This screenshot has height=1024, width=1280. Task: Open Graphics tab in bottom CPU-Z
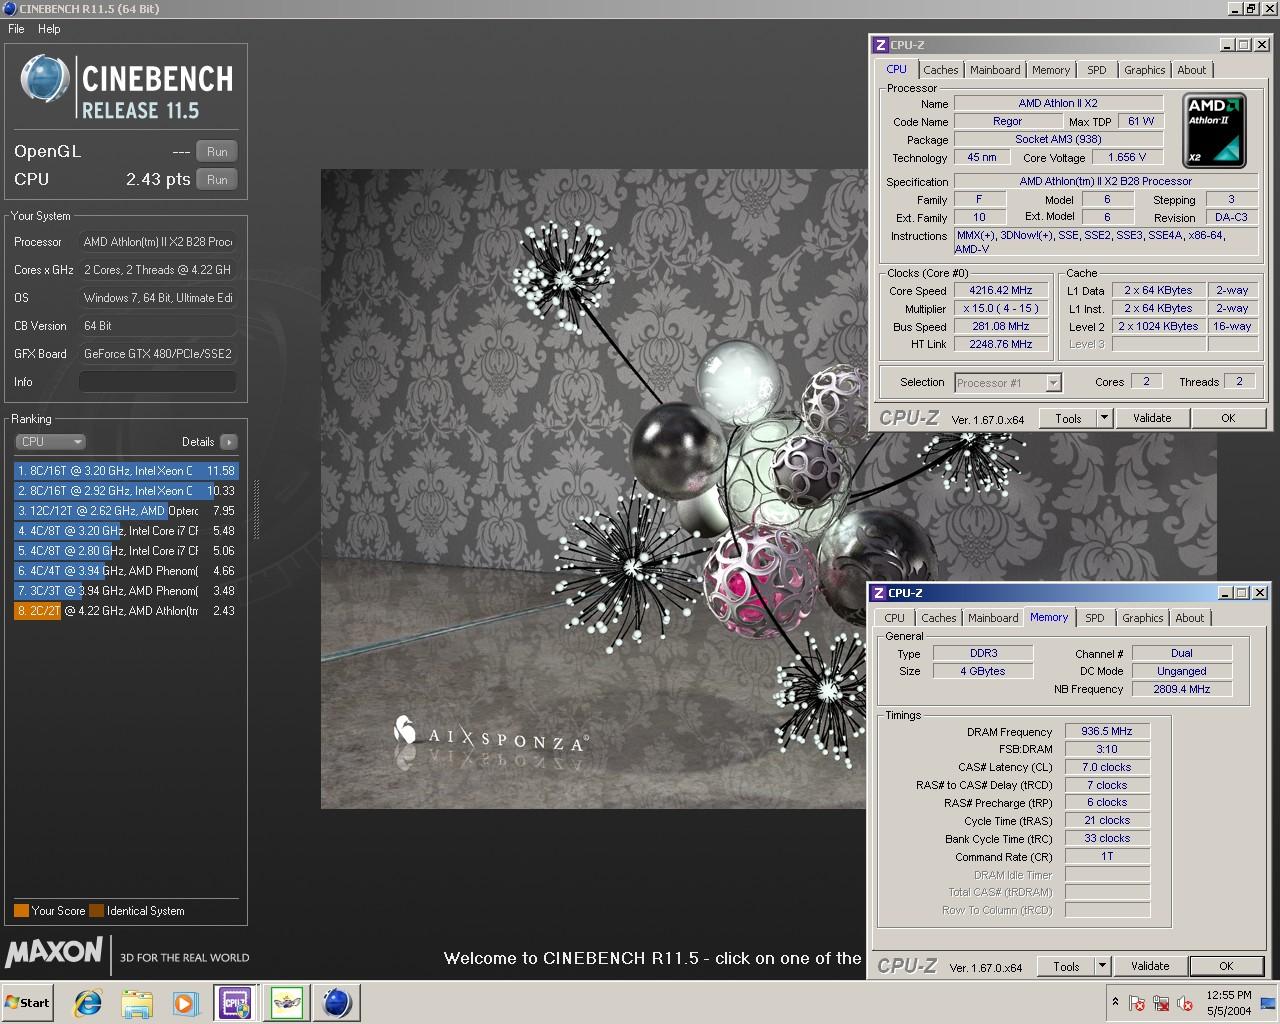pos(1142,618)
